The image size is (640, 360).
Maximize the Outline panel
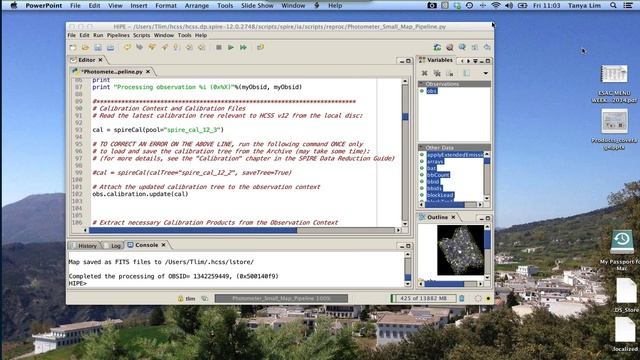pyautogui.click(x=488, y=218)
